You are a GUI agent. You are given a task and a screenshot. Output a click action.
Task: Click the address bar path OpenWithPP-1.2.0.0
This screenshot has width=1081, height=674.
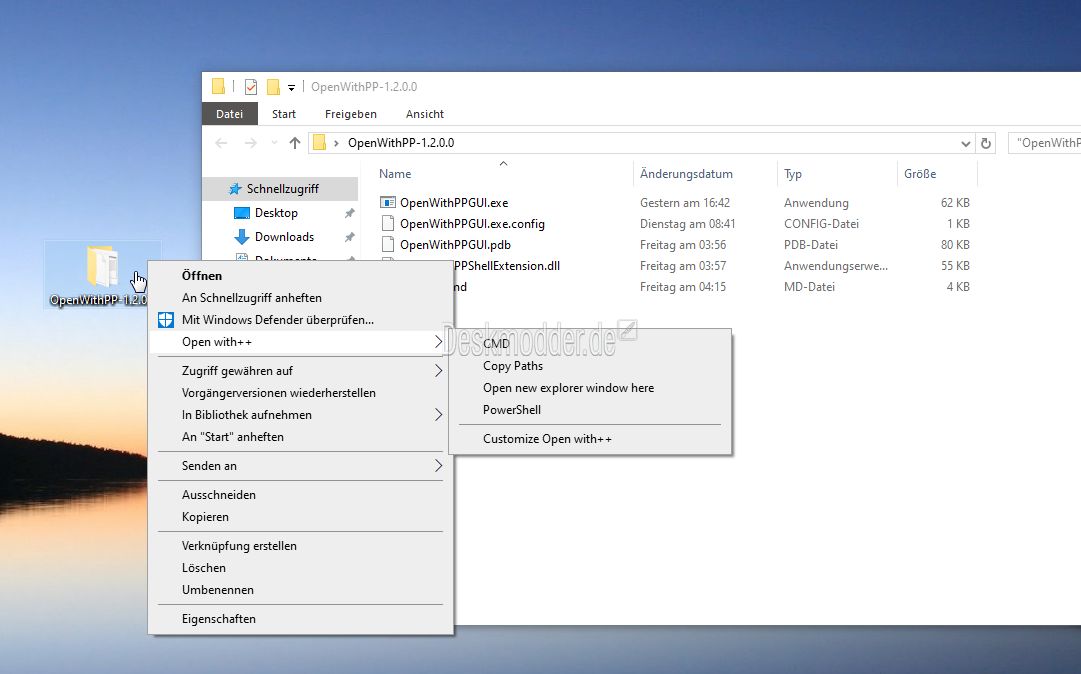coord(401,143)
